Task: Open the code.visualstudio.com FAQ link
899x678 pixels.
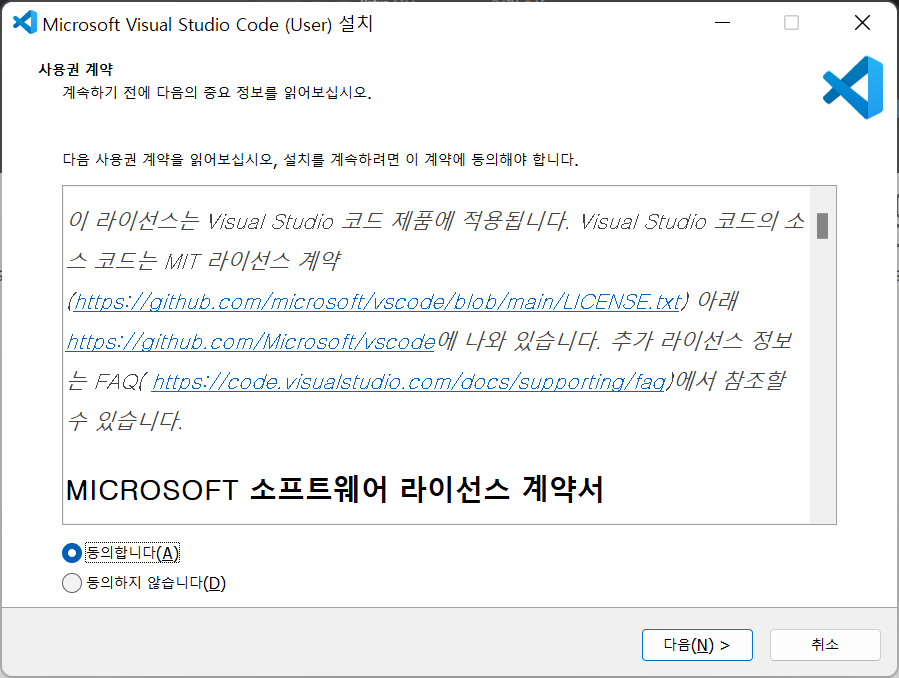Action: click(x=409, y=382)
